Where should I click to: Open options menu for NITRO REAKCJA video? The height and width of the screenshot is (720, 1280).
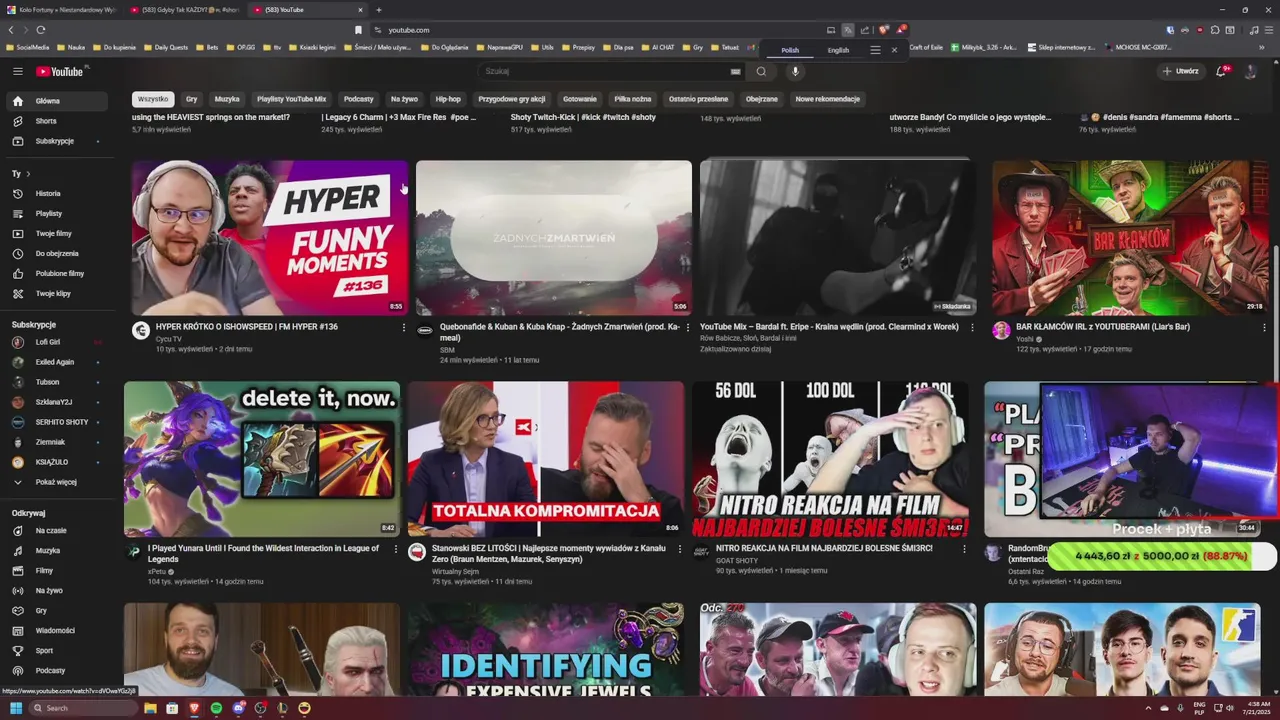pos(964,549)
